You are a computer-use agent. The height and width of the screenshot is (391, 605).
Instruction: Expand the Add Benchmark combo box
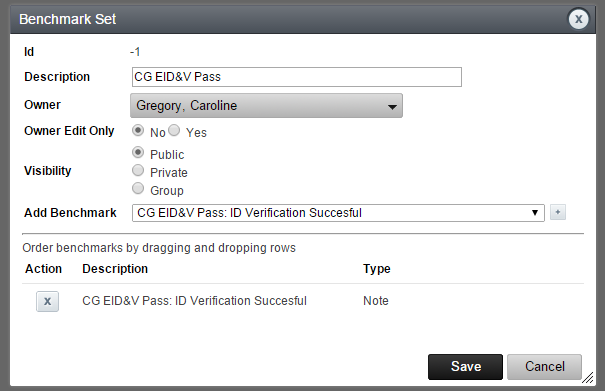tap(338, 213)
